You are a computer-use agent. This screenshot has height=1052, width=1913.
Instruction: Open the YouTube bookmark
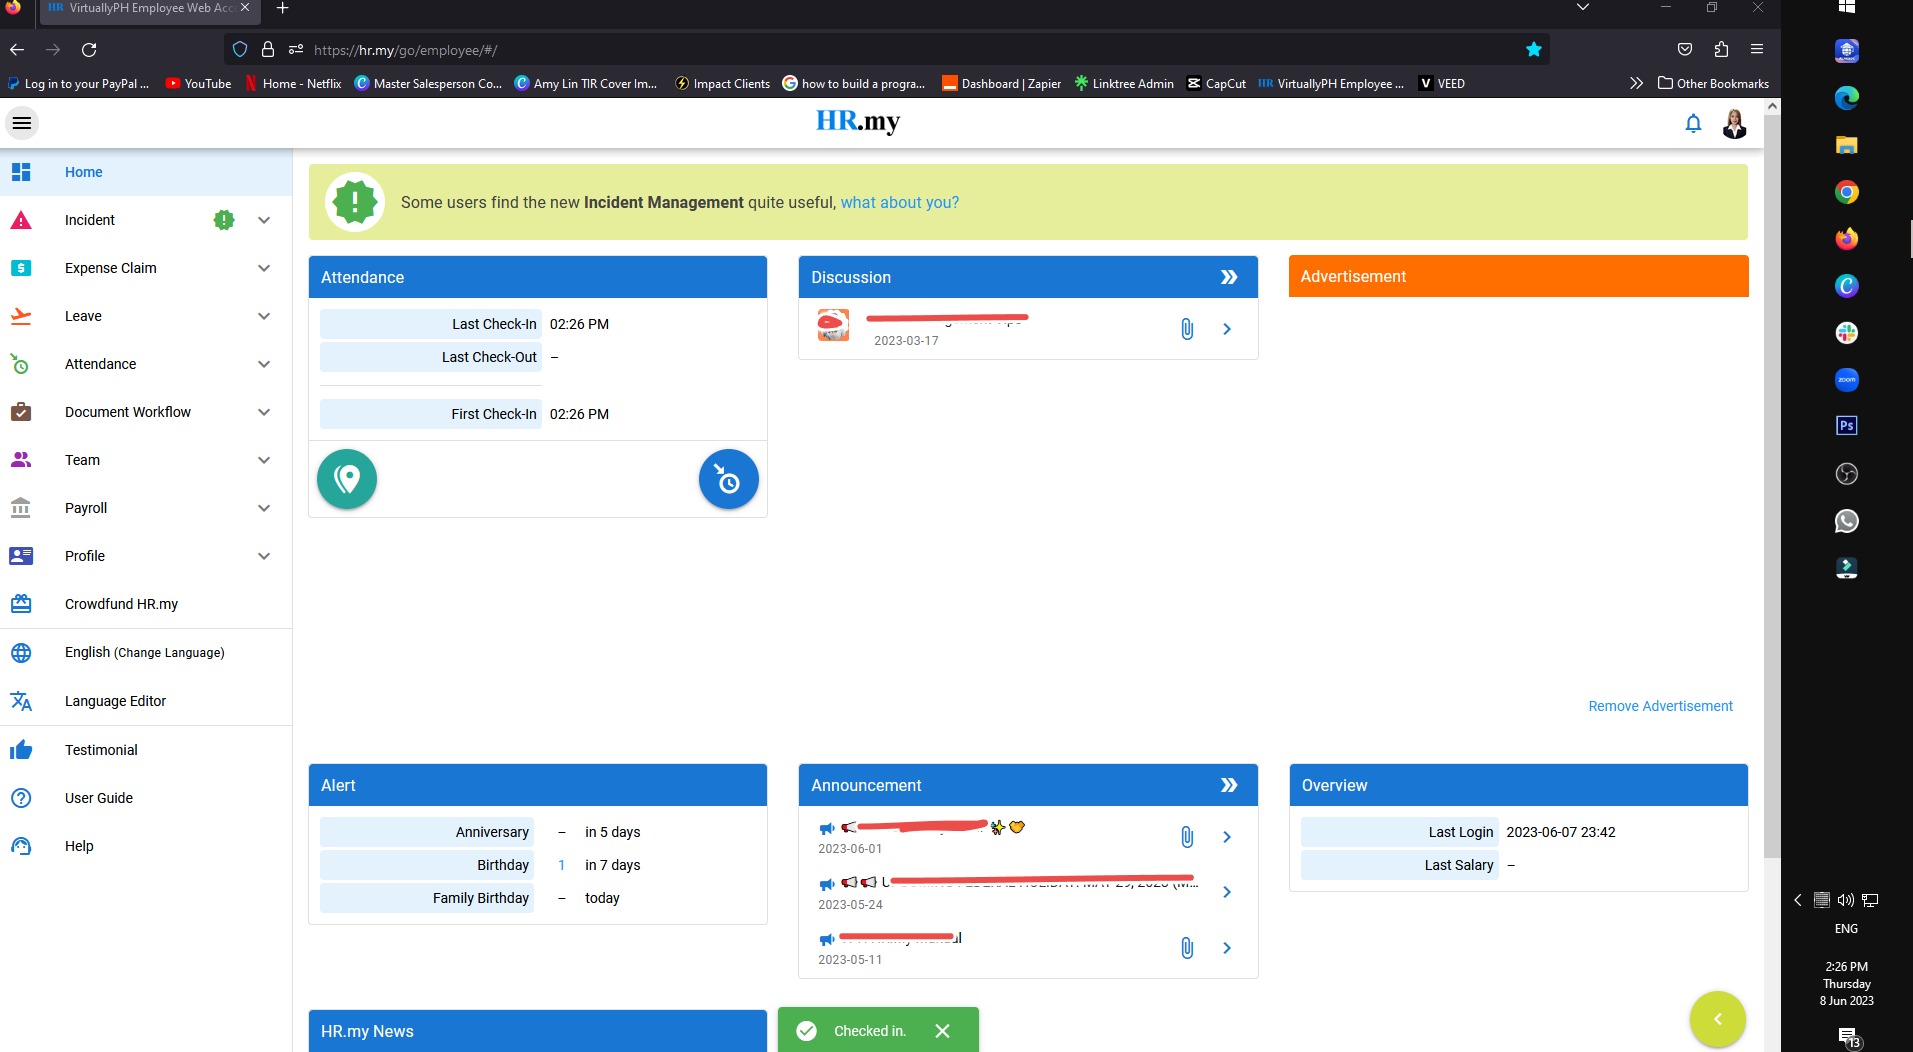(x=198, y=84)
